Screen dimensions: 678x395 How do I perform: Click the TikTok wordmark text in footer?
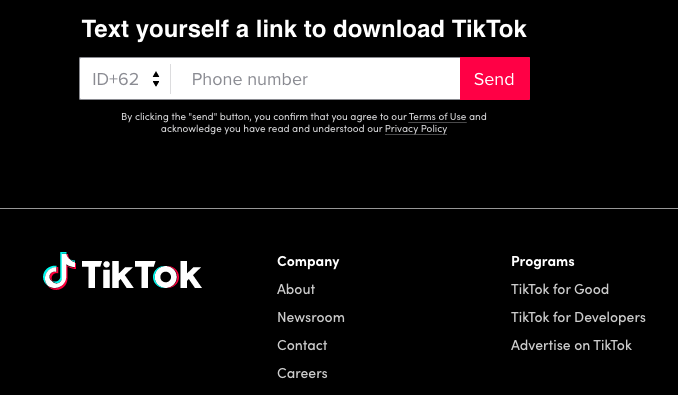point(141,274)
